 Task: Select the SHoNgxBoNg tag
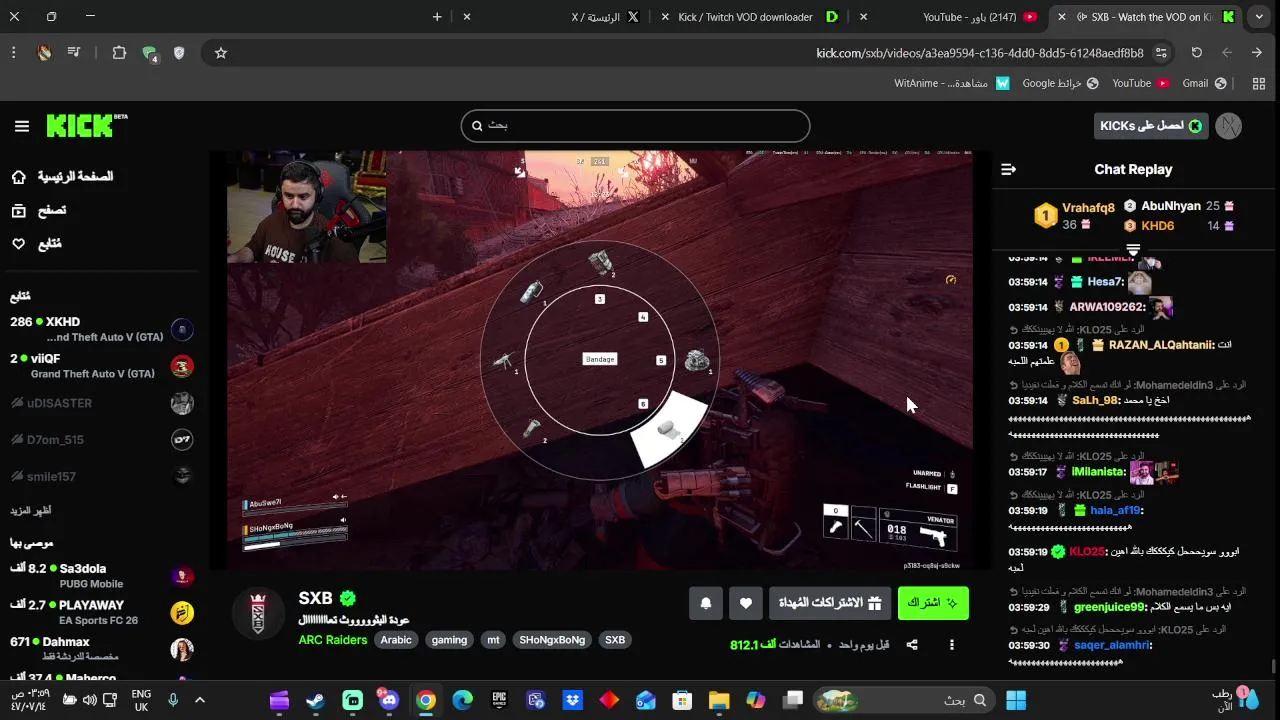point(552,640)
